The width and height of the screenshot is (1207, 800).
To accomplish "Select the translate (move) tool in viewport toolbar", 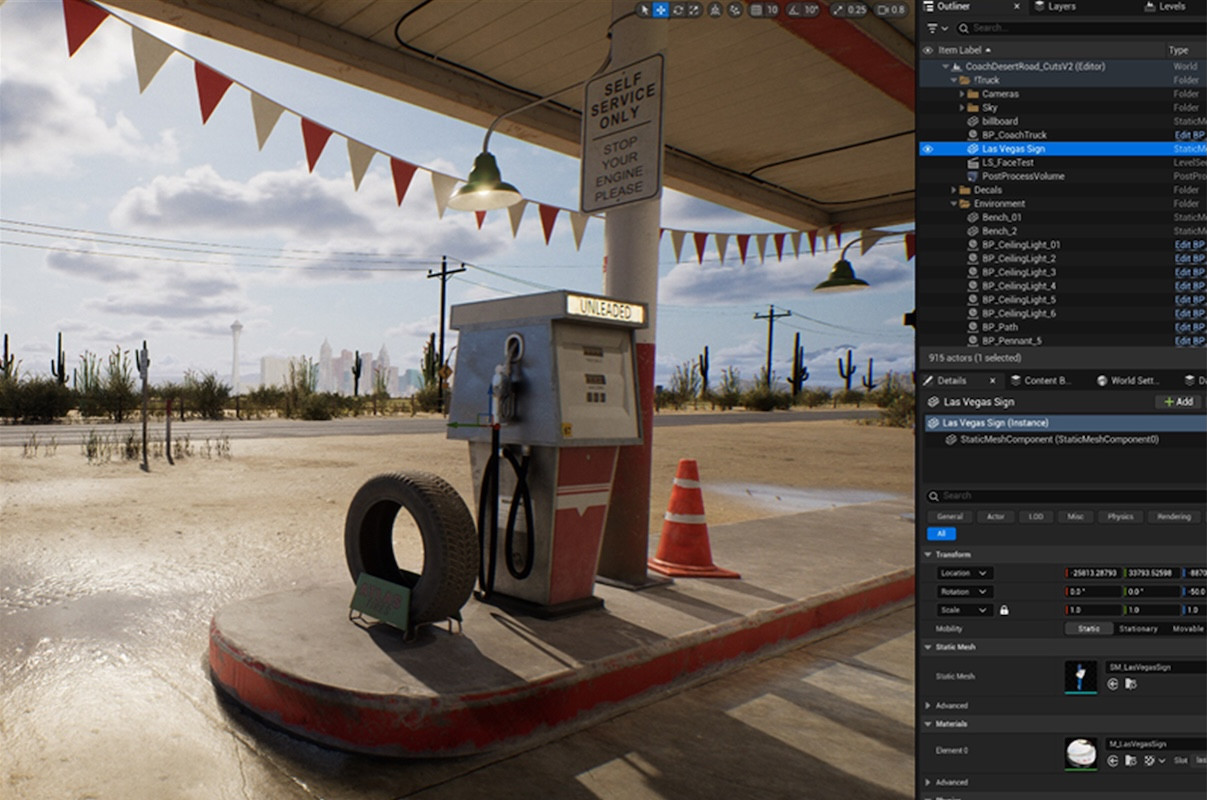I will click(x=661, y=10).
